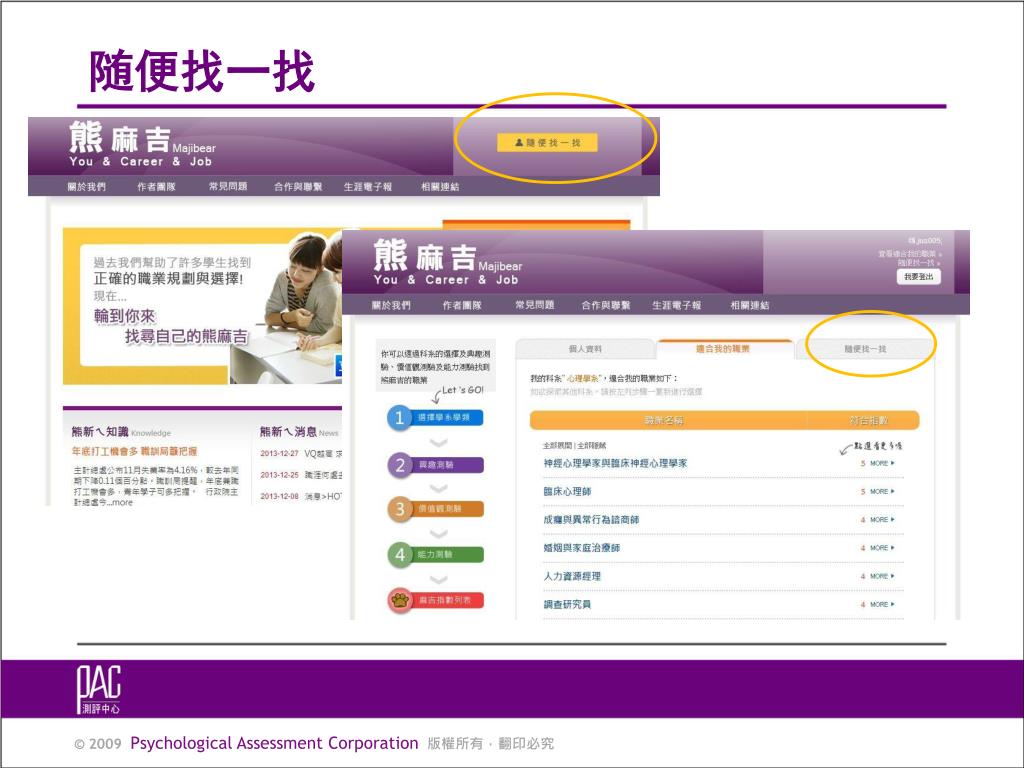
Task: Click the 熊新ㄟ知識 Knowledge section heading
Action: click(x=121, y=432)
